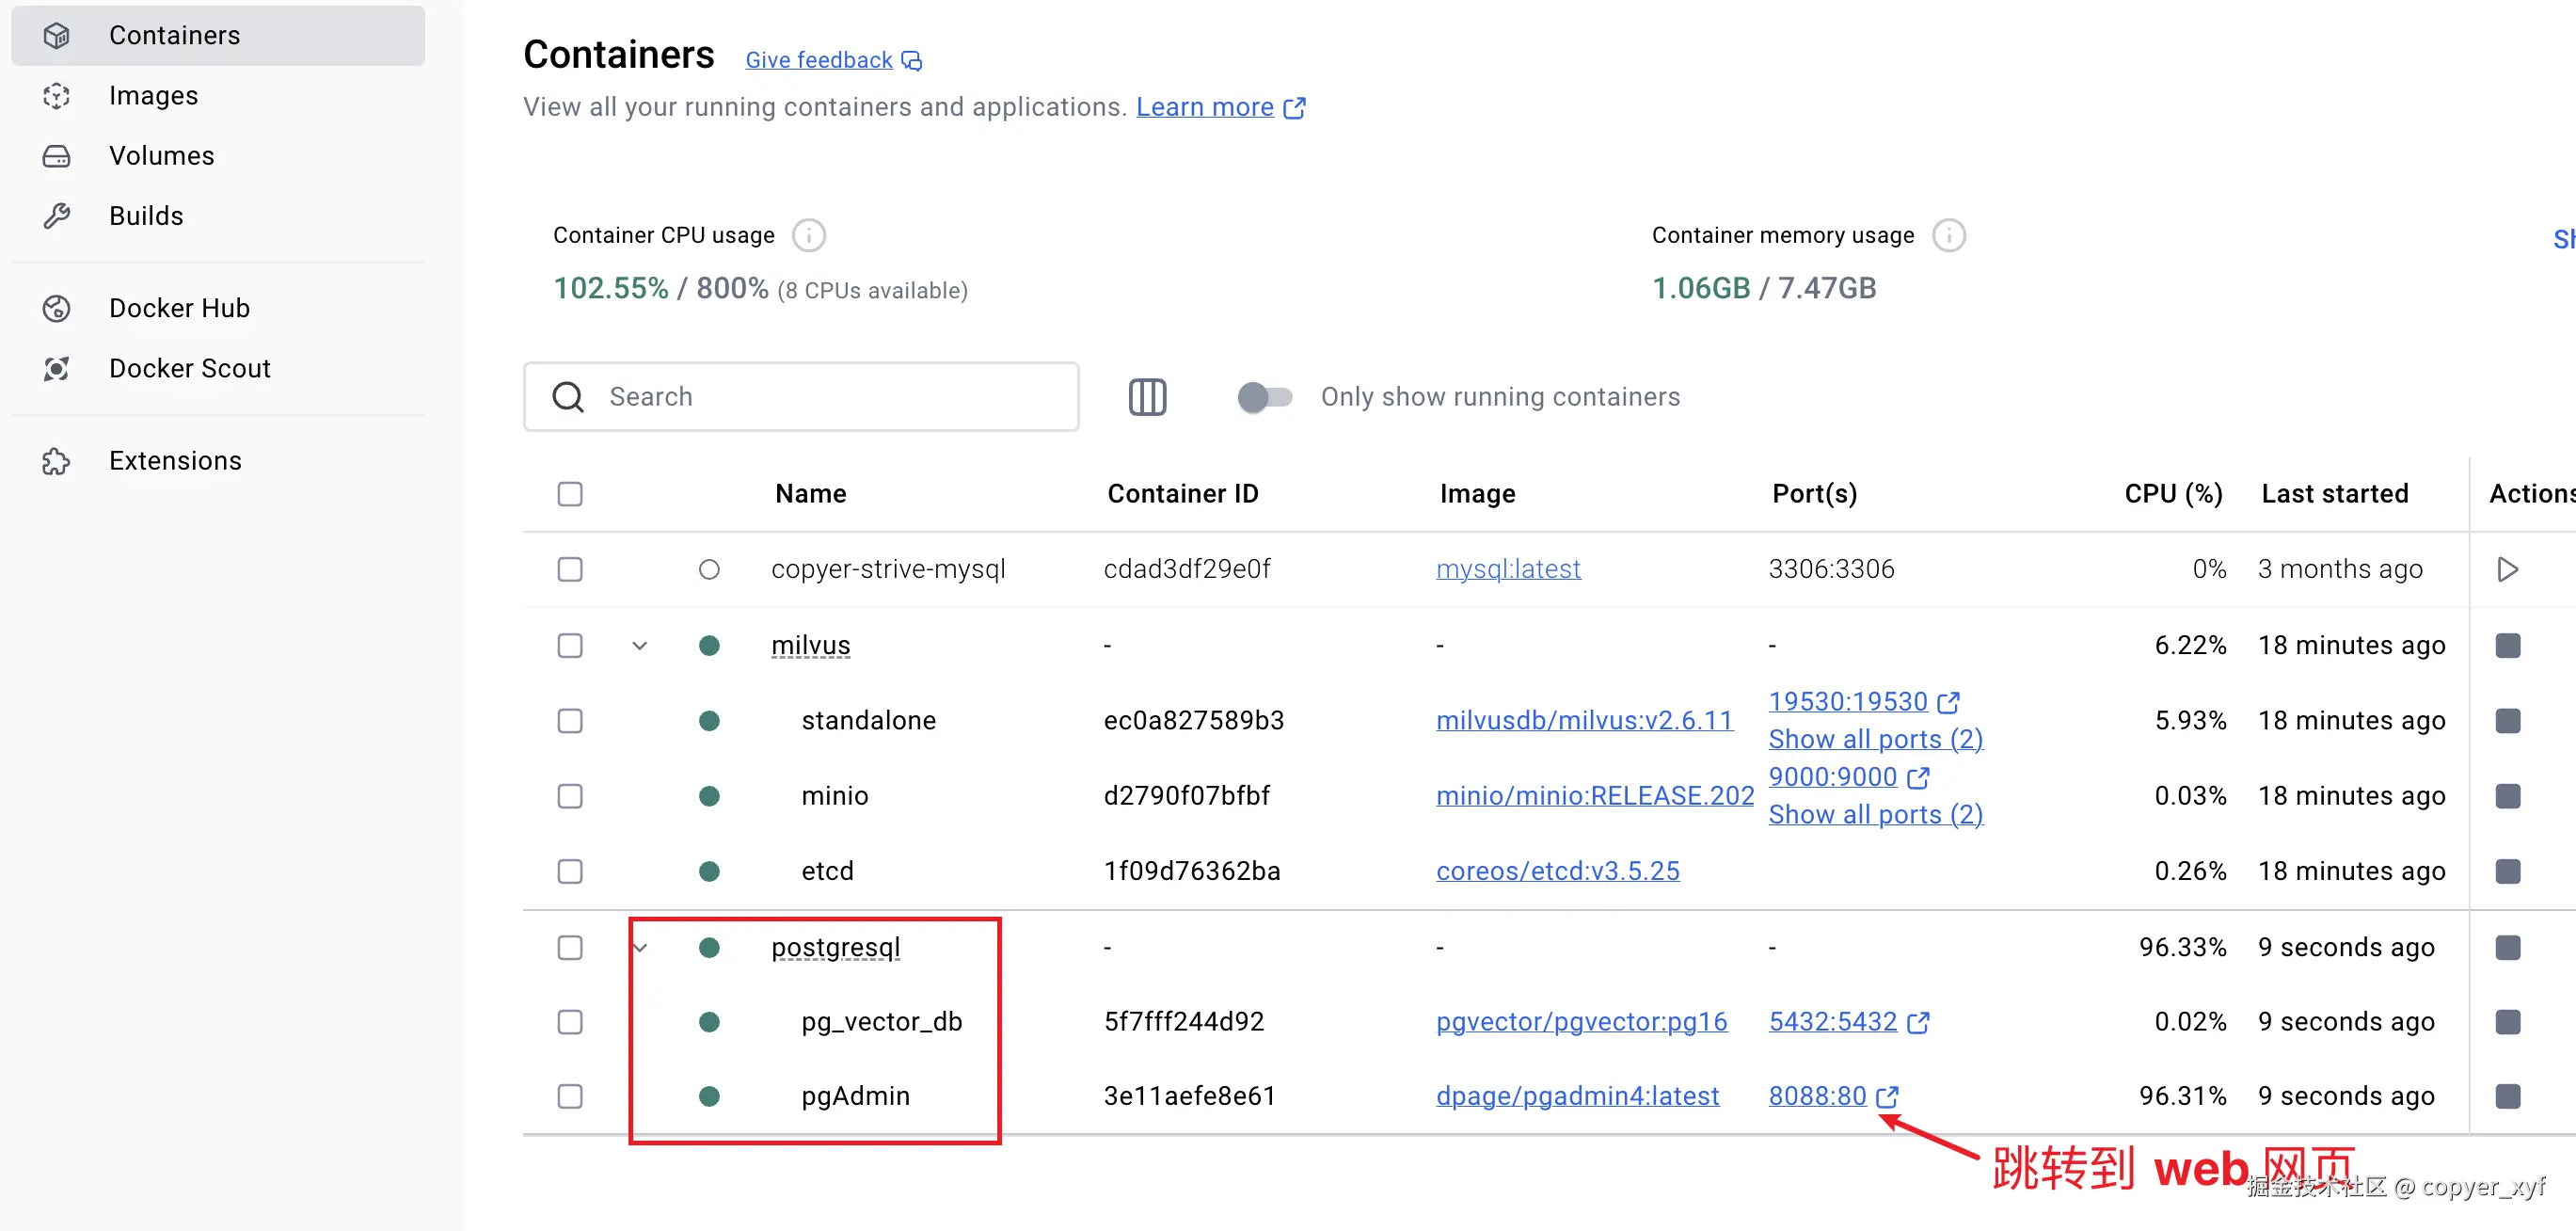Viewport: 2576px width, 1231px height.
Task: Click the Give feedback link
Action: click(x=833, y=60)
